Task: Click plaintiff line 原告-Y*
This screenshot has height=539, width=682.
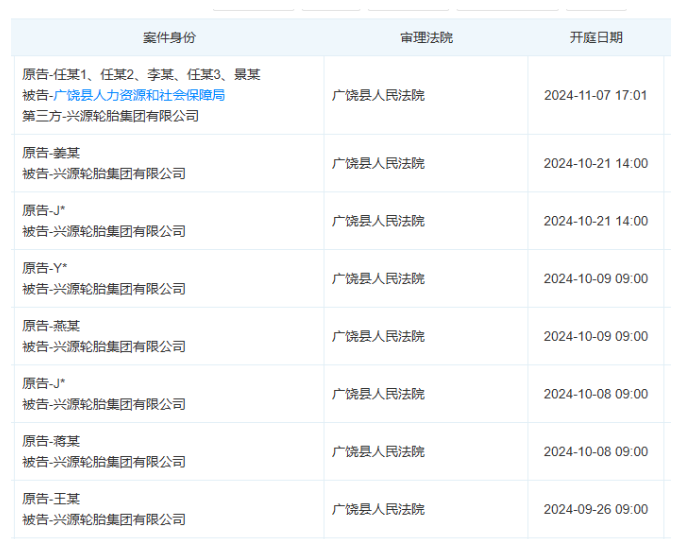Action: (45, 268)
